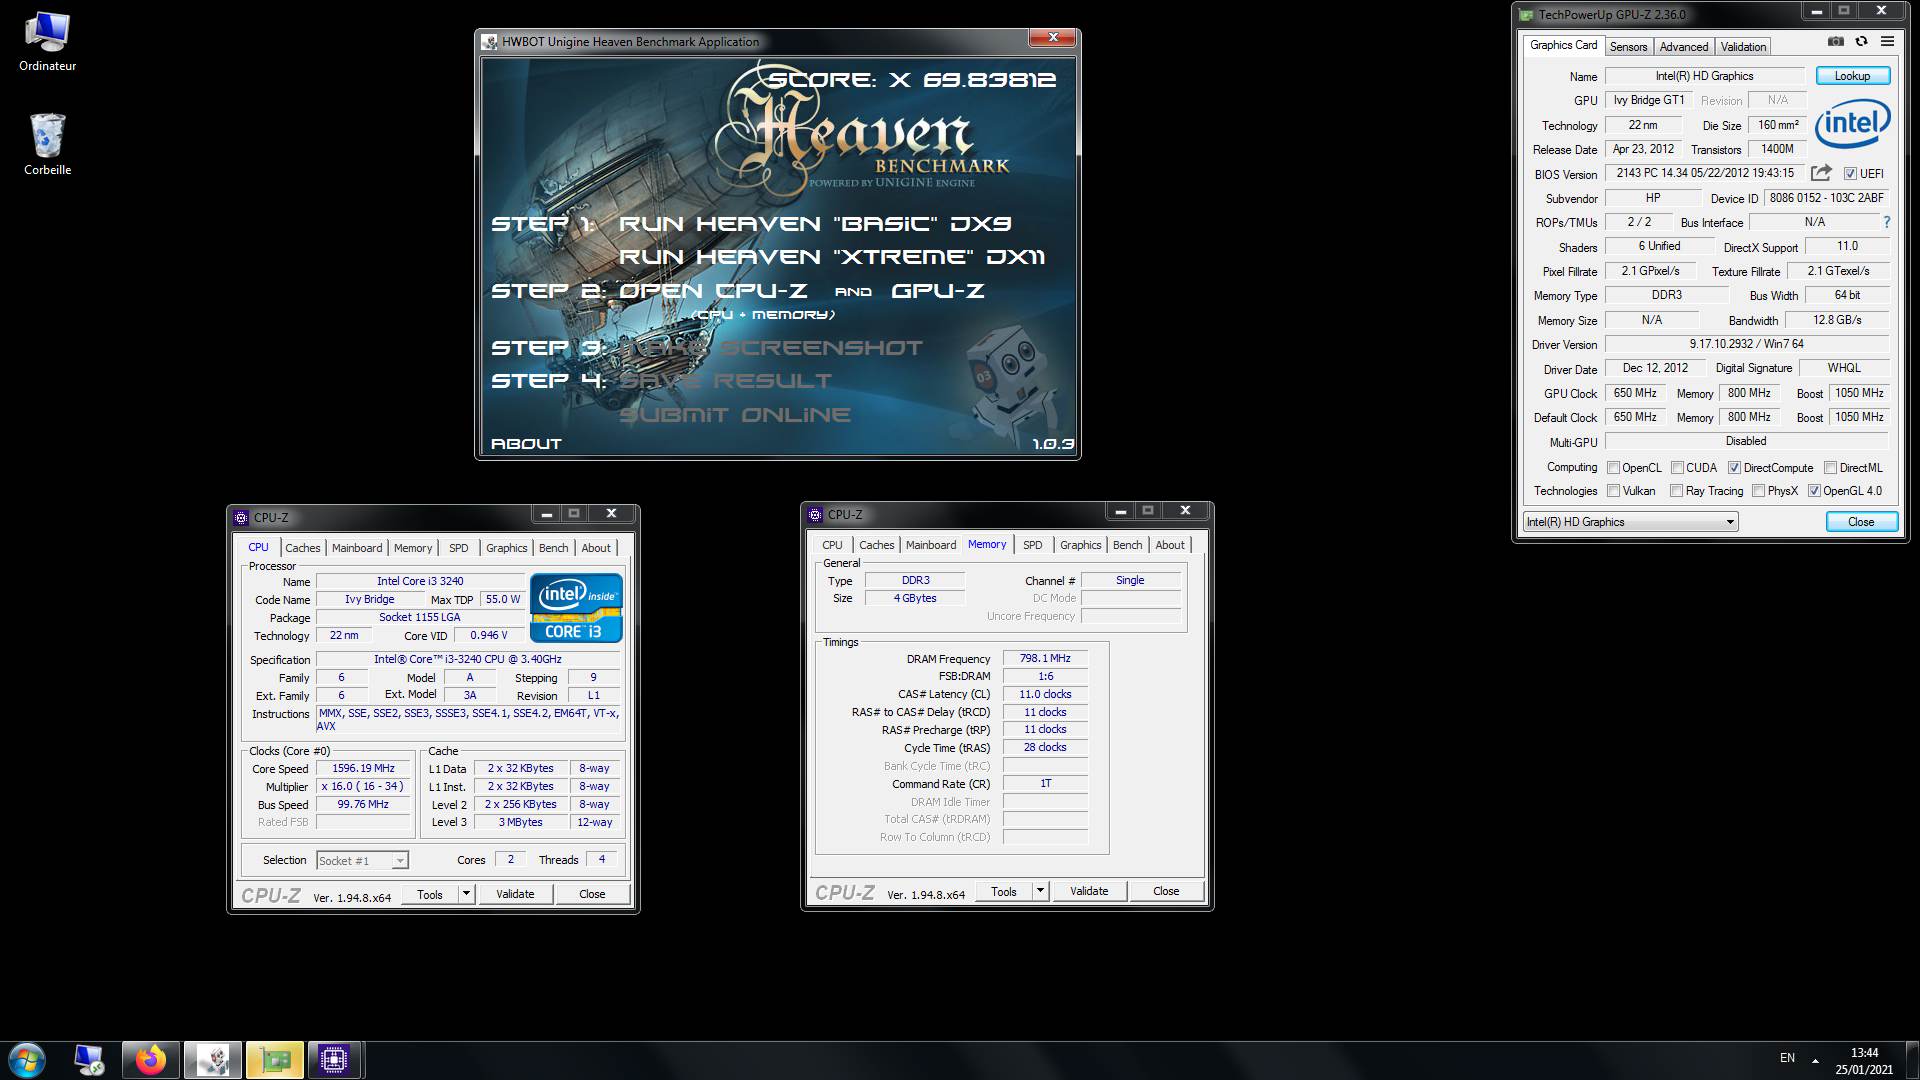
Task: Show hidden tray icons arrow
Action: click(x=1815, y=1060)
